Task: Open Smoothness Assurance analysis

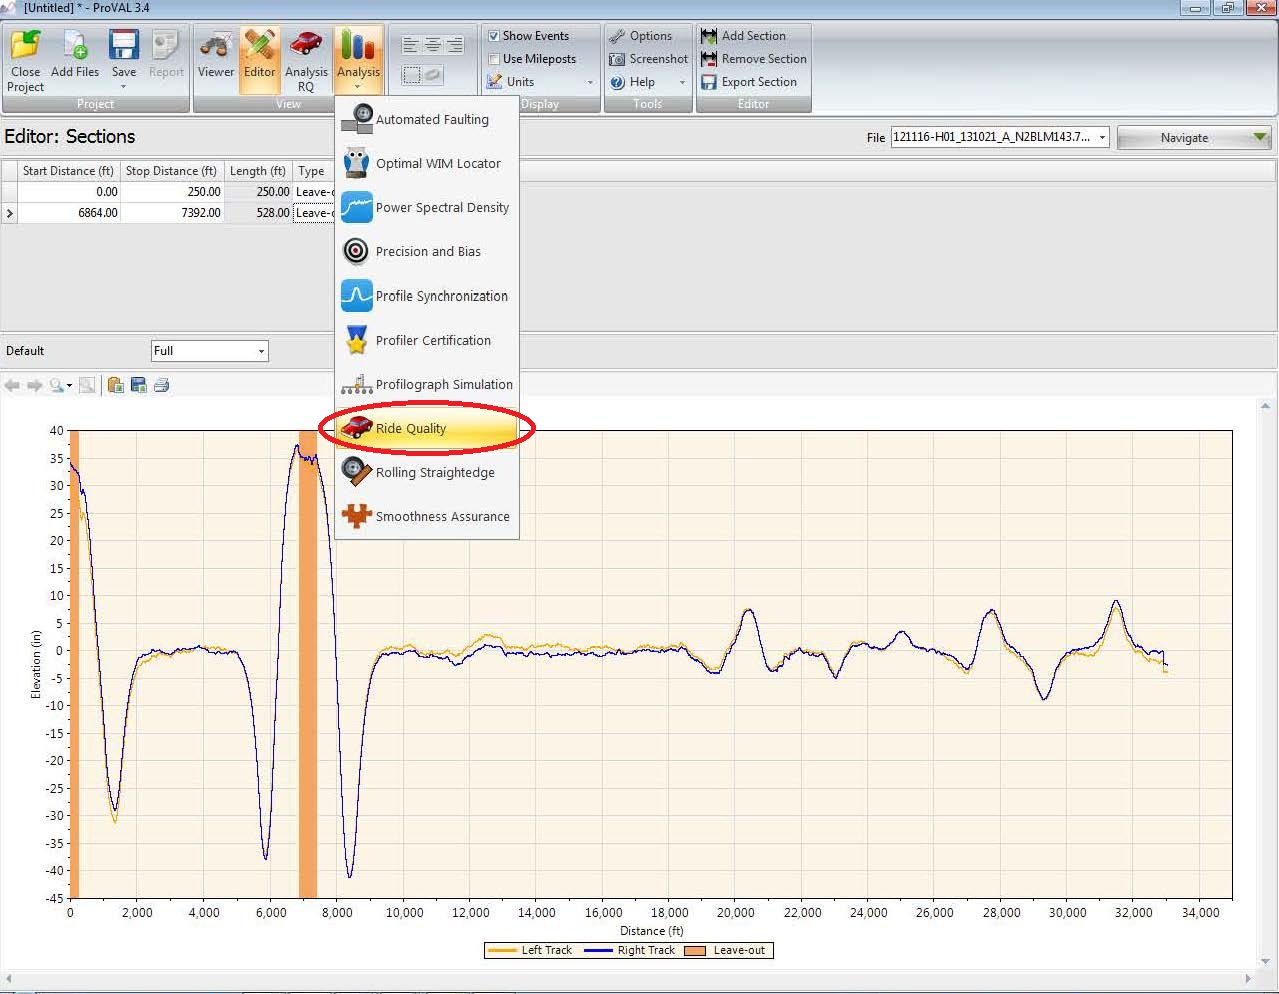Action: [x=427, y=516]
